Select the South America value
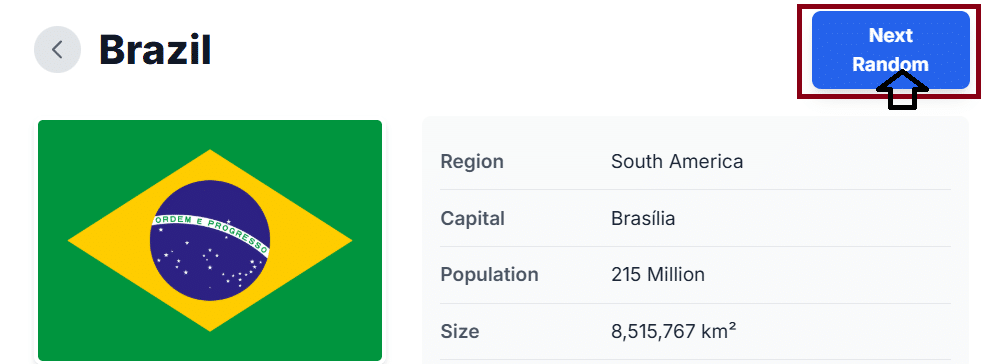The image size is (1004, 364). tap(677, 161)
